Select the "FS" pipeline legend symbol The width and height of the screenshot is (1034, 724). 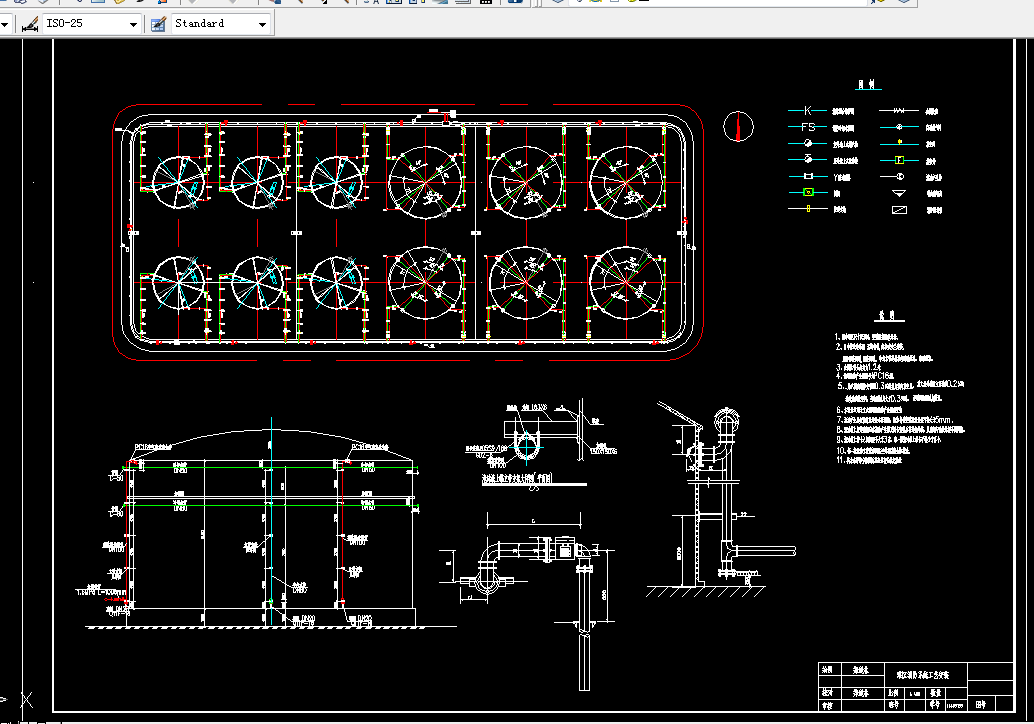click(808, 127)
